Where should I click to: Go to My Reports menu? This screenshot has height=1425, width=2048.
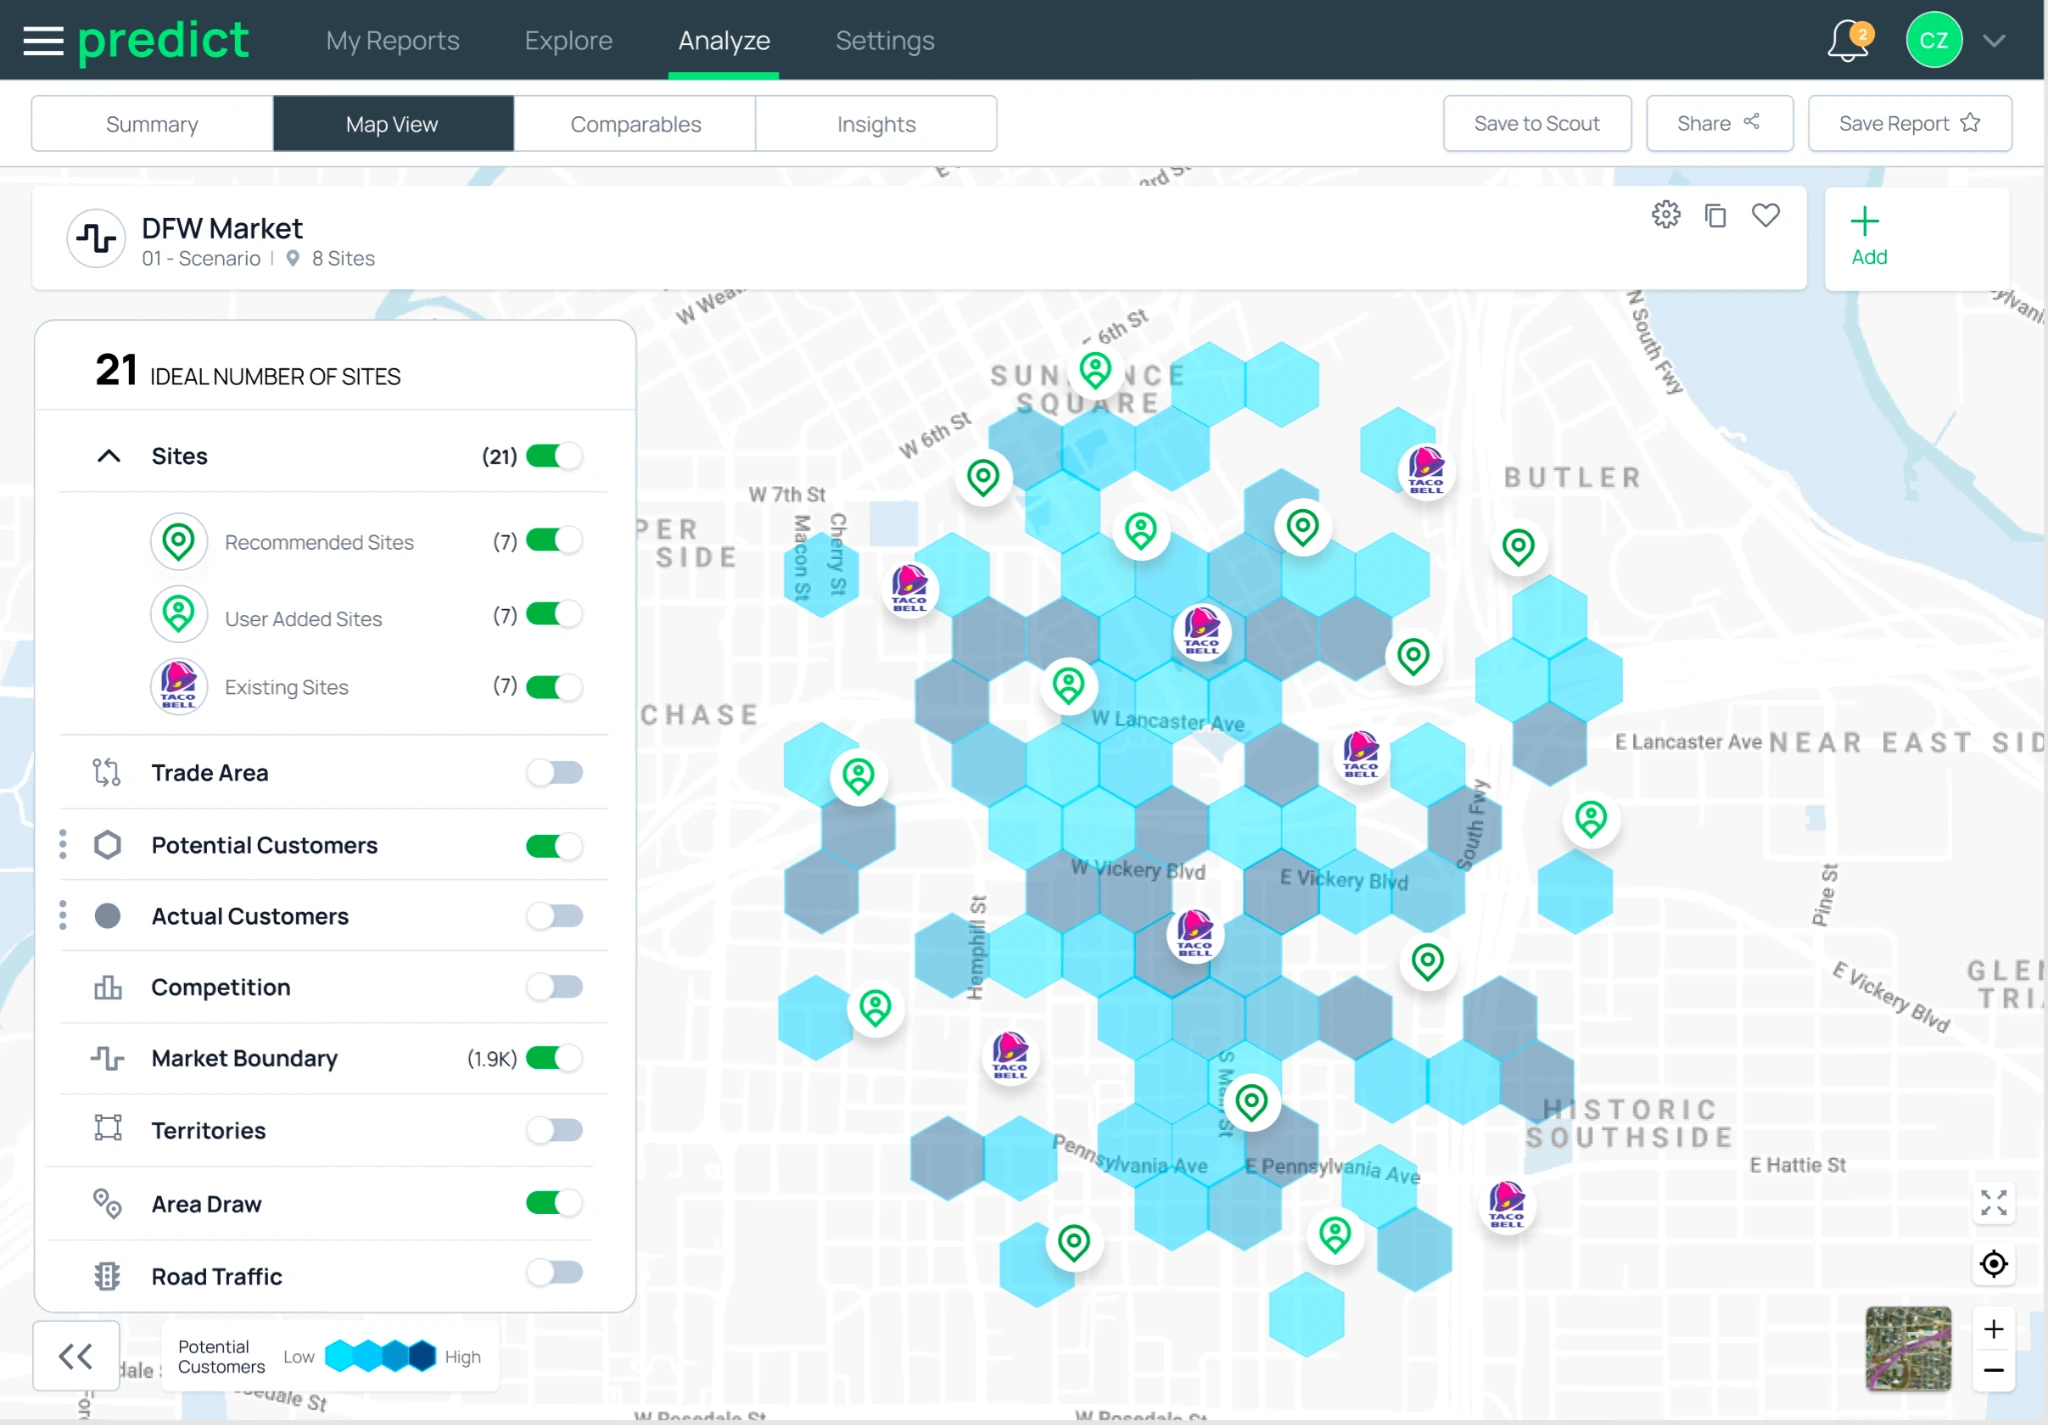point(393,41)
